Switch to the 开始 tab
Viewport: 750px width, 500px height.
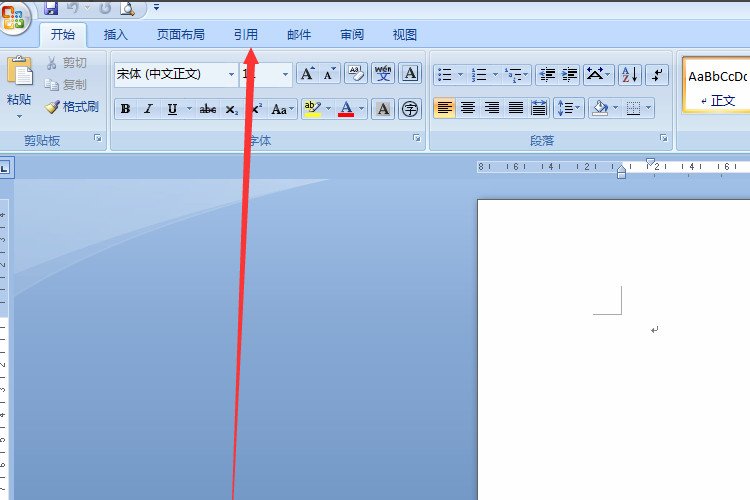(x=63, y=34)
